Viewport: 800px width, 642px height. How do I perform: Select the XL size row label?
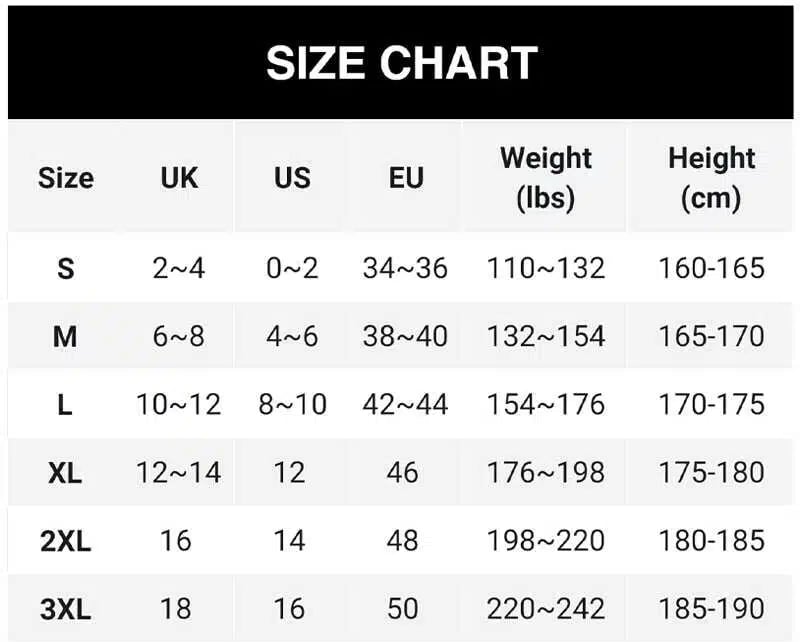(x=65, y=473)
